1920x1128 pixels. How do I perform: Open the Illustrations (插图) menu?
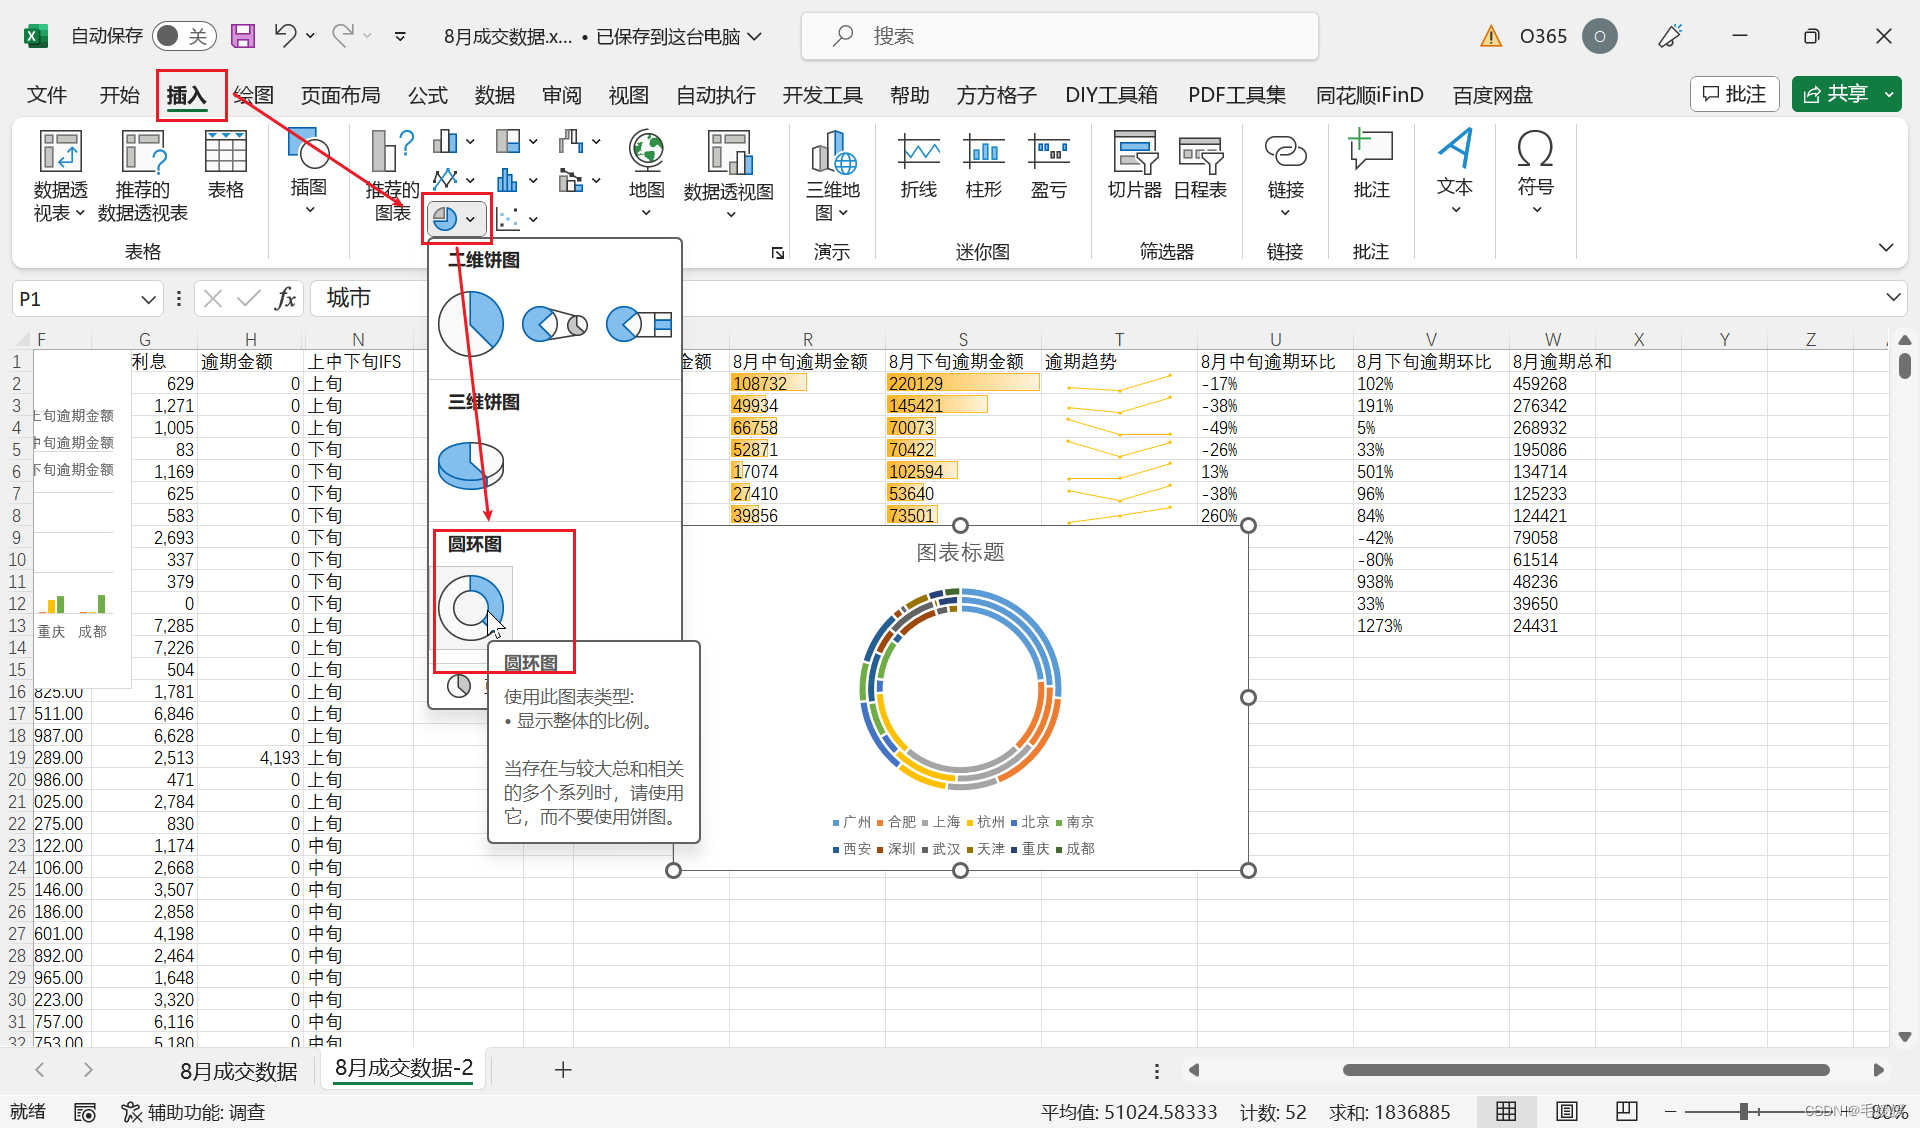[309, 172]
